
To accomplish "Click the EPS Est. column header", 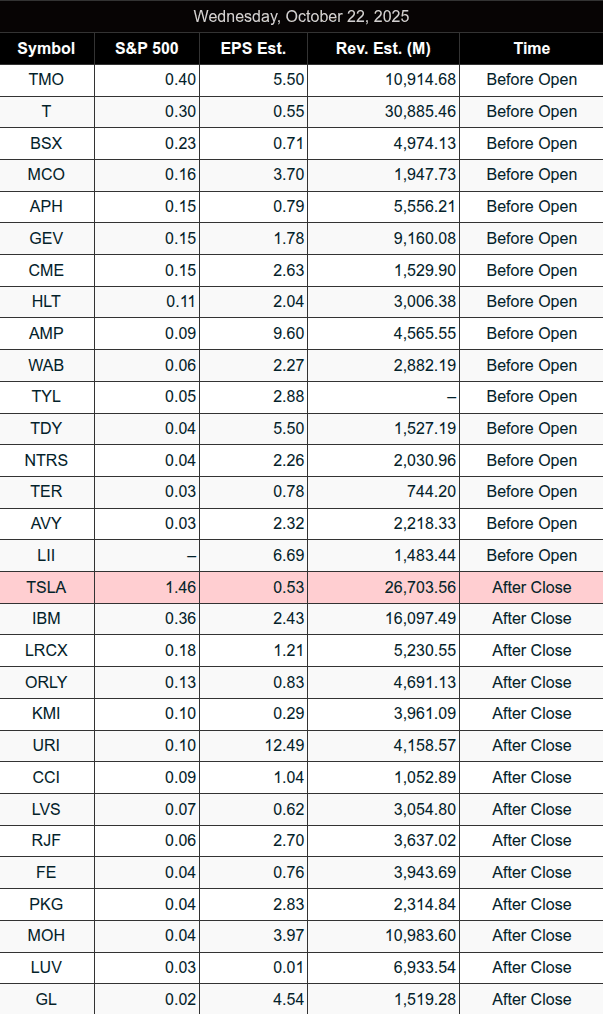I will [251, 48].
